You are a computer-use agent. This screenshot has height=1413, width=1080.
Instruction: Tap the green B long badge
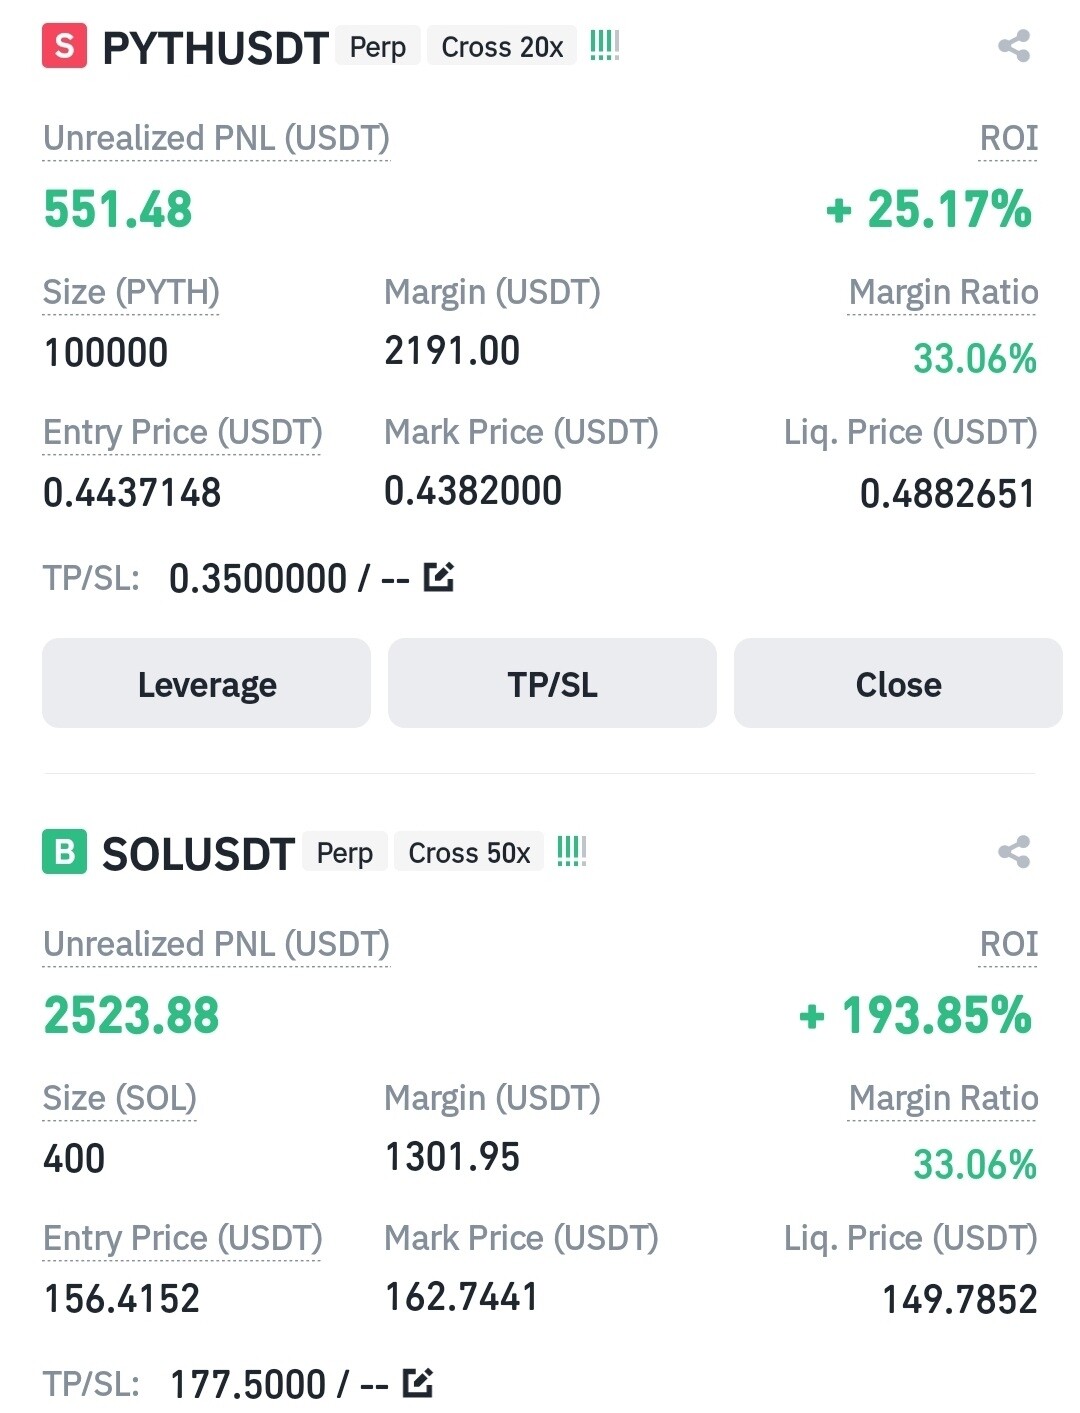[x=64, y=852]
